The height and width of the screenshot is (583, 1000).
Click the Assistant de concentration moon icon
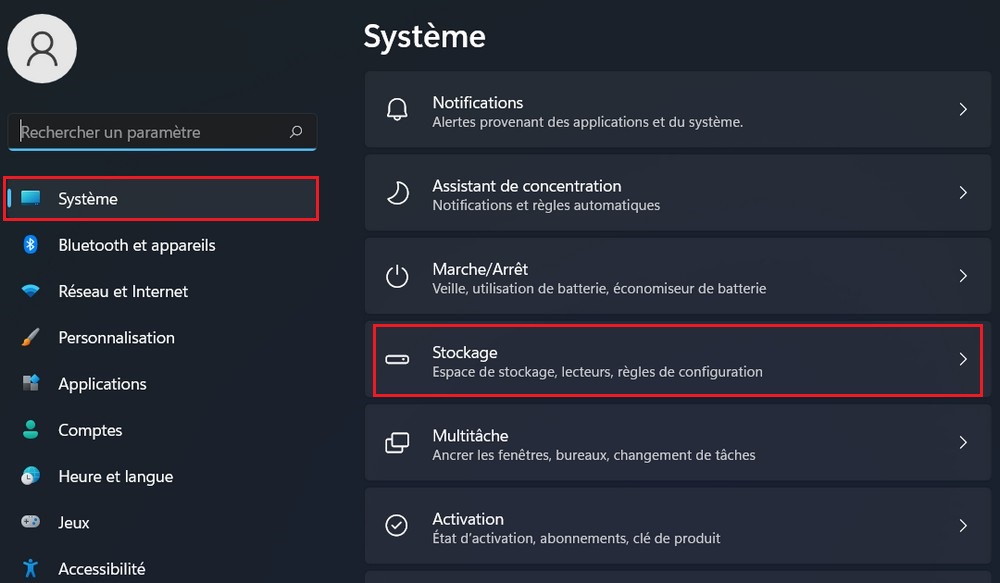tap(397, 193)
